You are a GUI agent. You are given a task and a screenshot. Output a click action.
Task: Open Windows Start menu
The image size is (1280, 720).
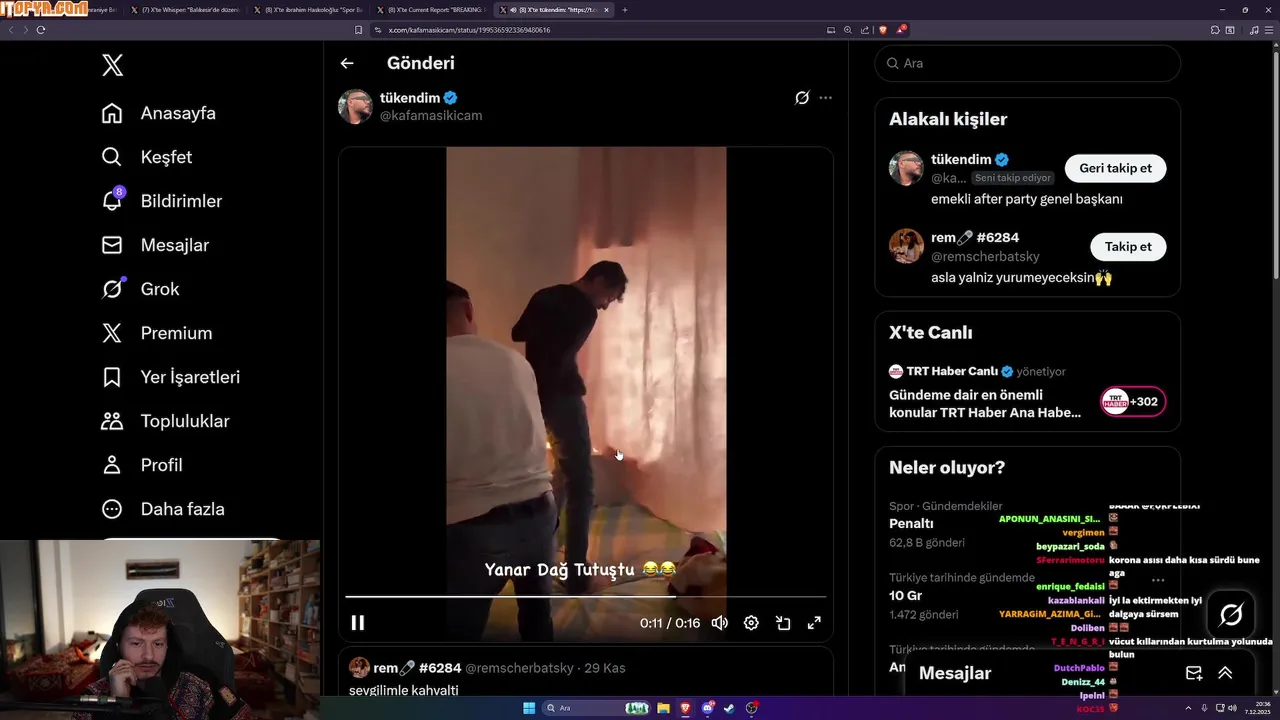[529, 708]
